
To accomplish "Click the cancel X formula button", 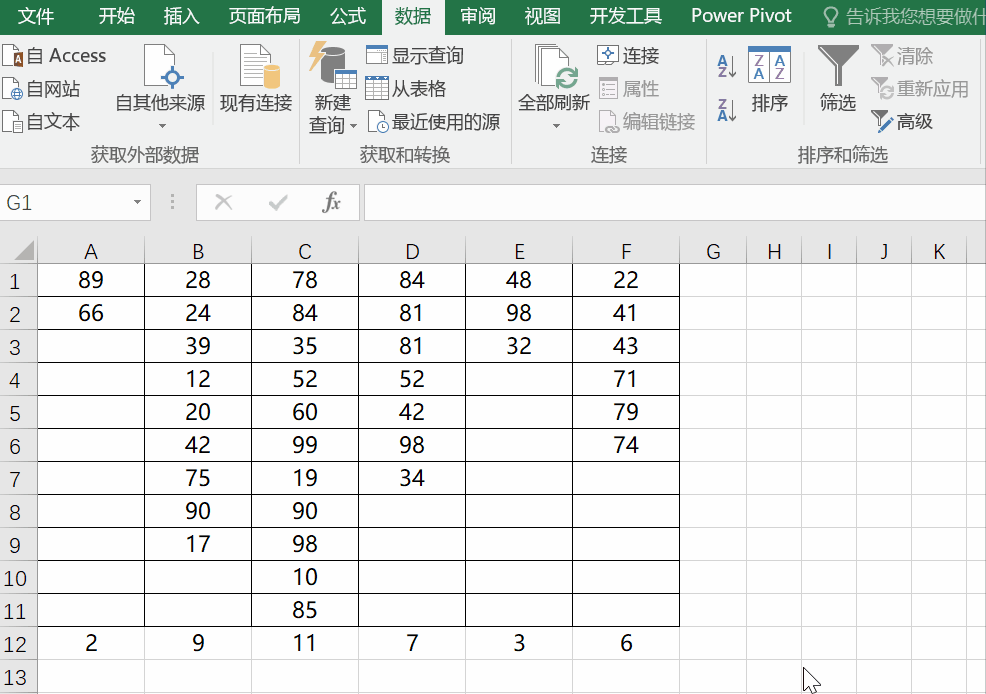I will (x=223, y=202).
